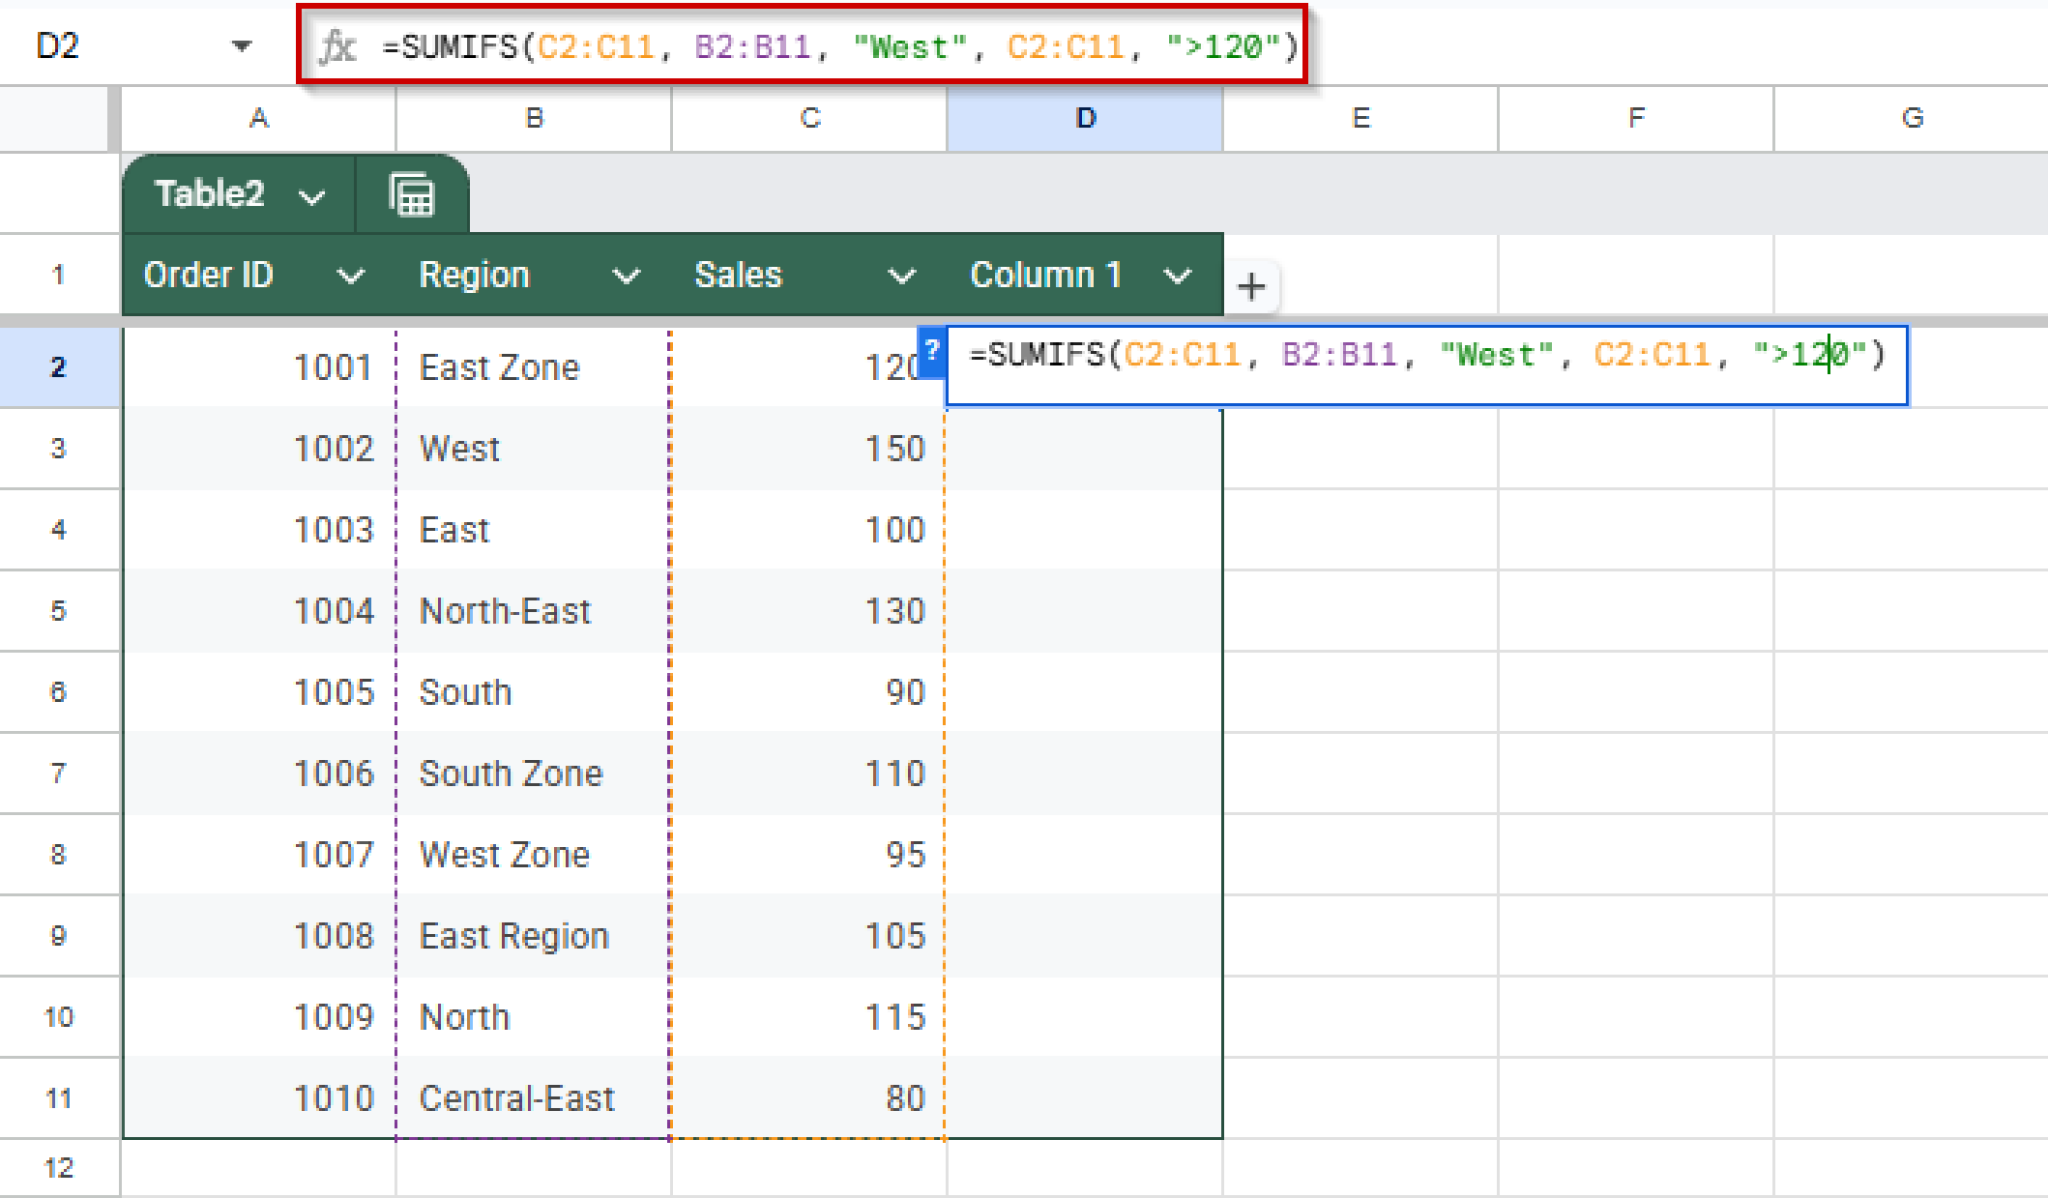
Task: Expand the Table2 name dropdown
Action: click(x=312, y=197)
